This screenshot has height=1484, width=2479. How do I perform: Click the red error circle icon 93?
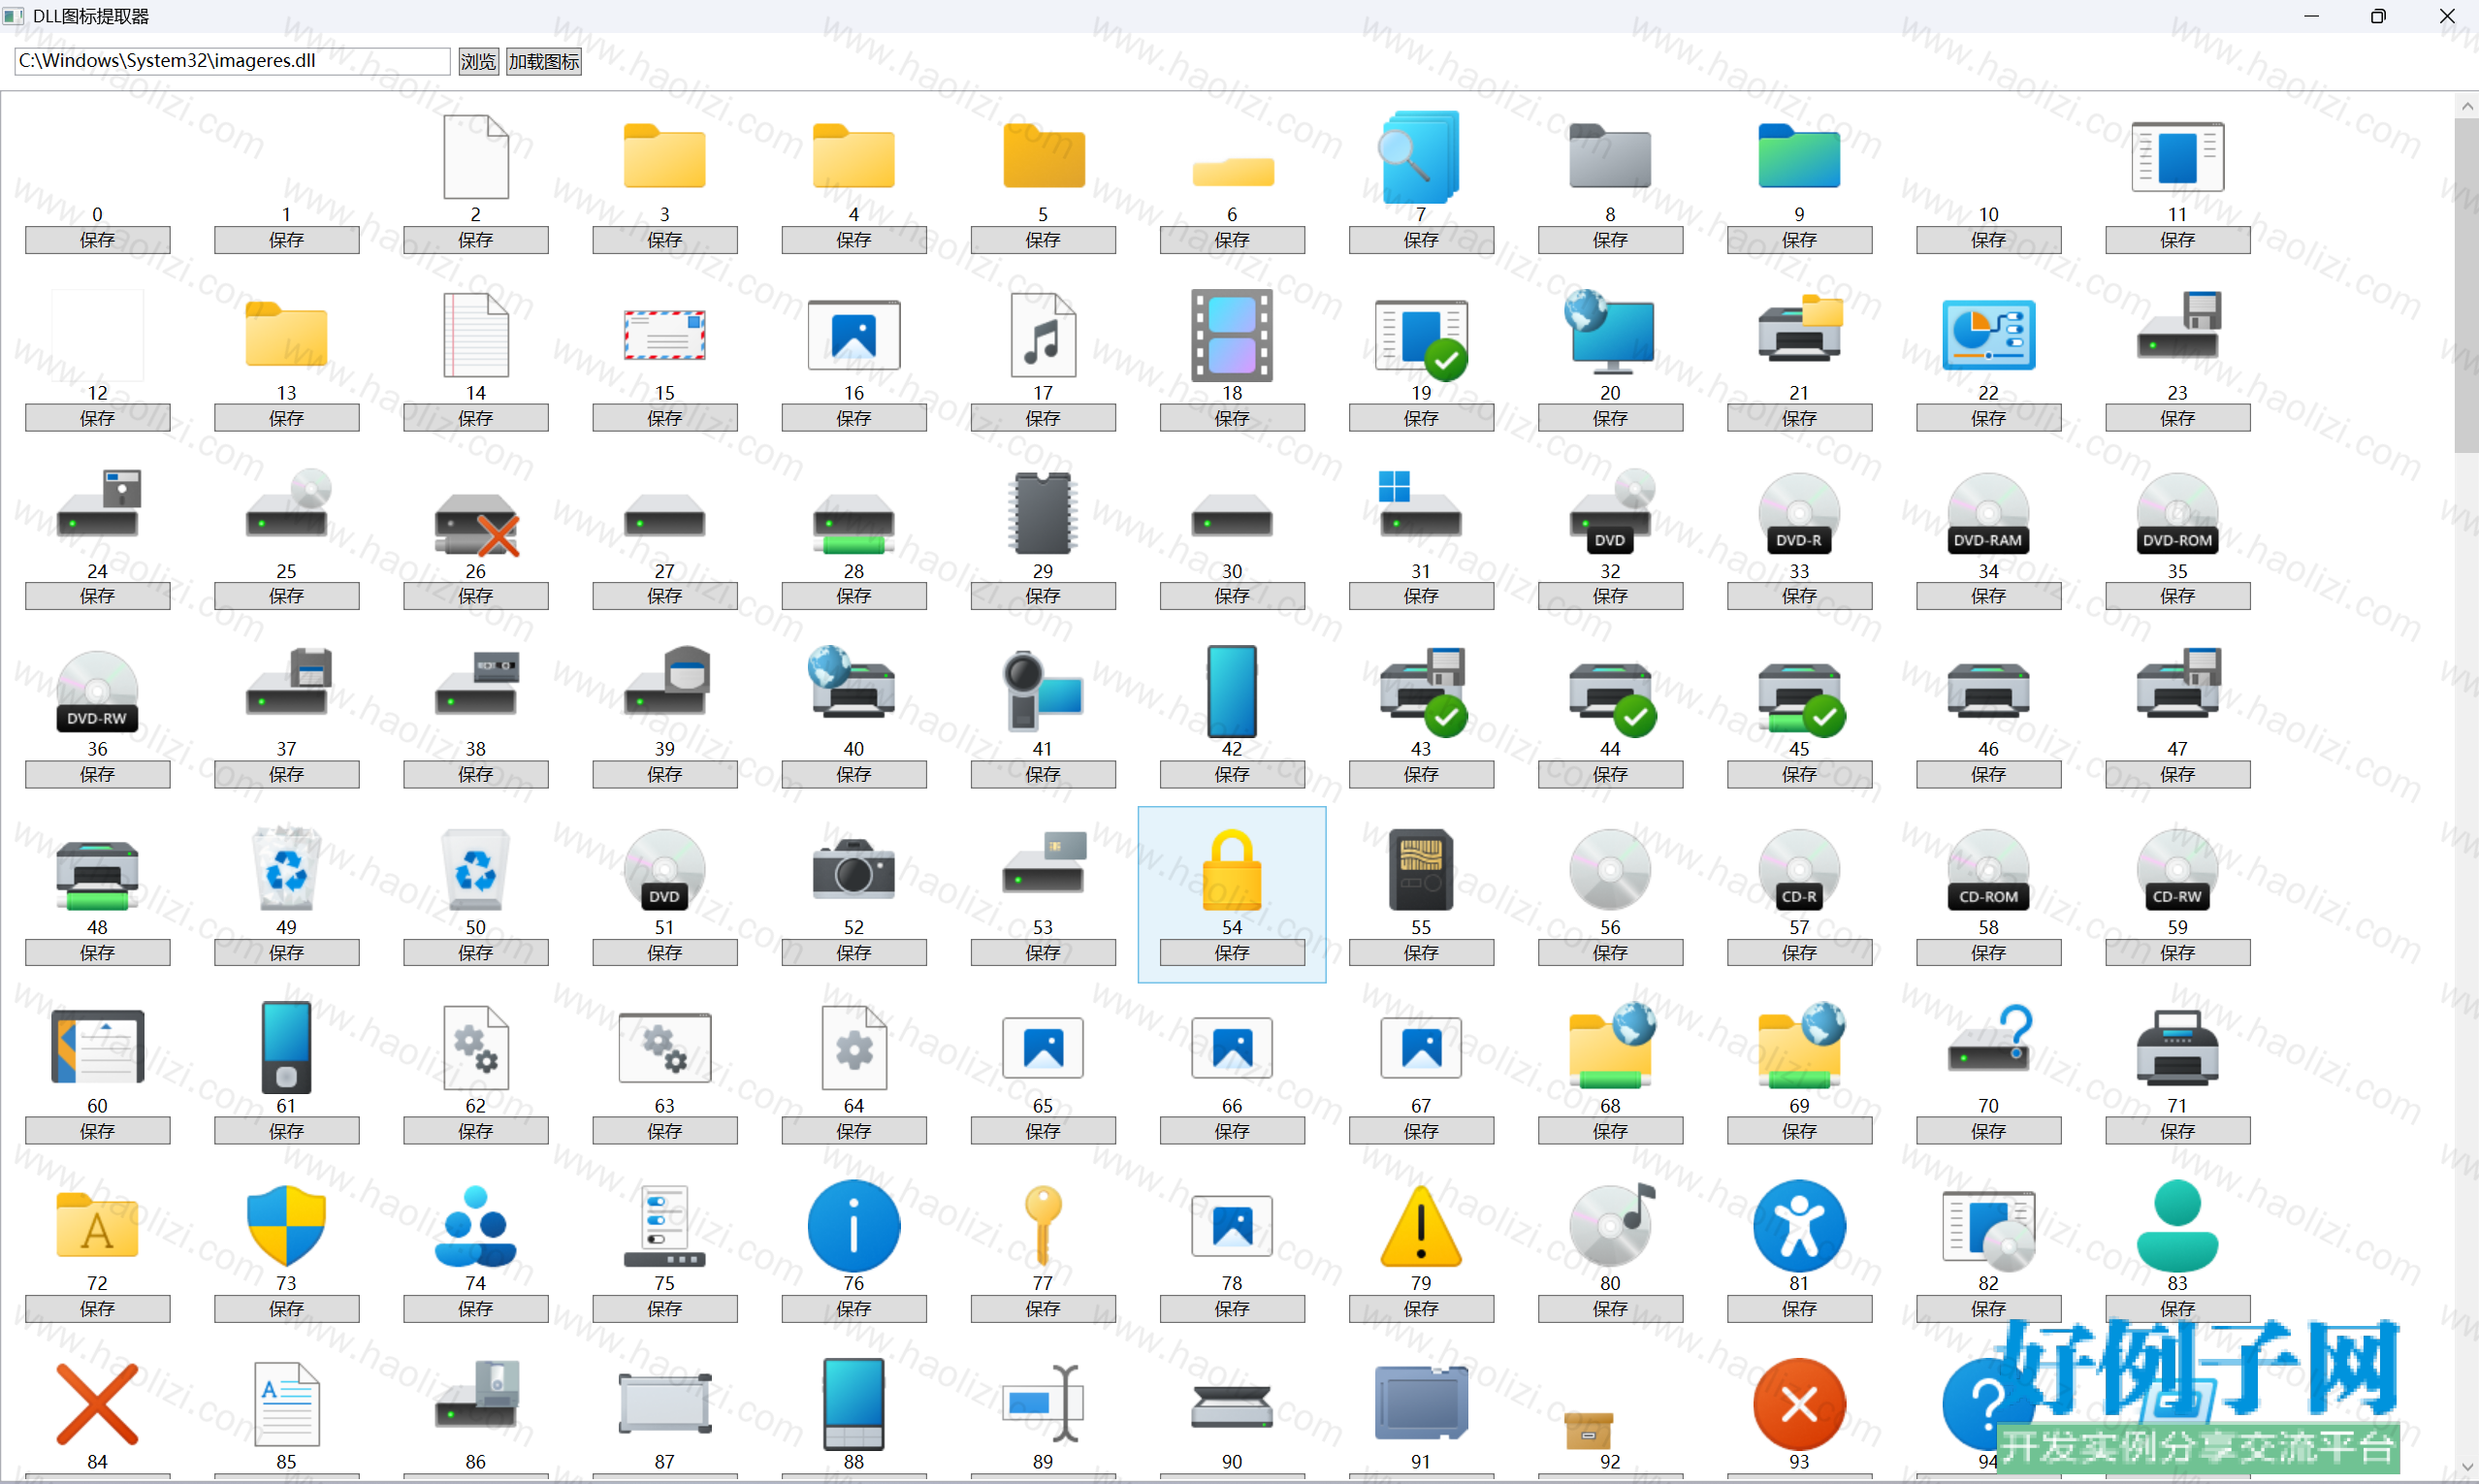(x=1799, y=1404)
